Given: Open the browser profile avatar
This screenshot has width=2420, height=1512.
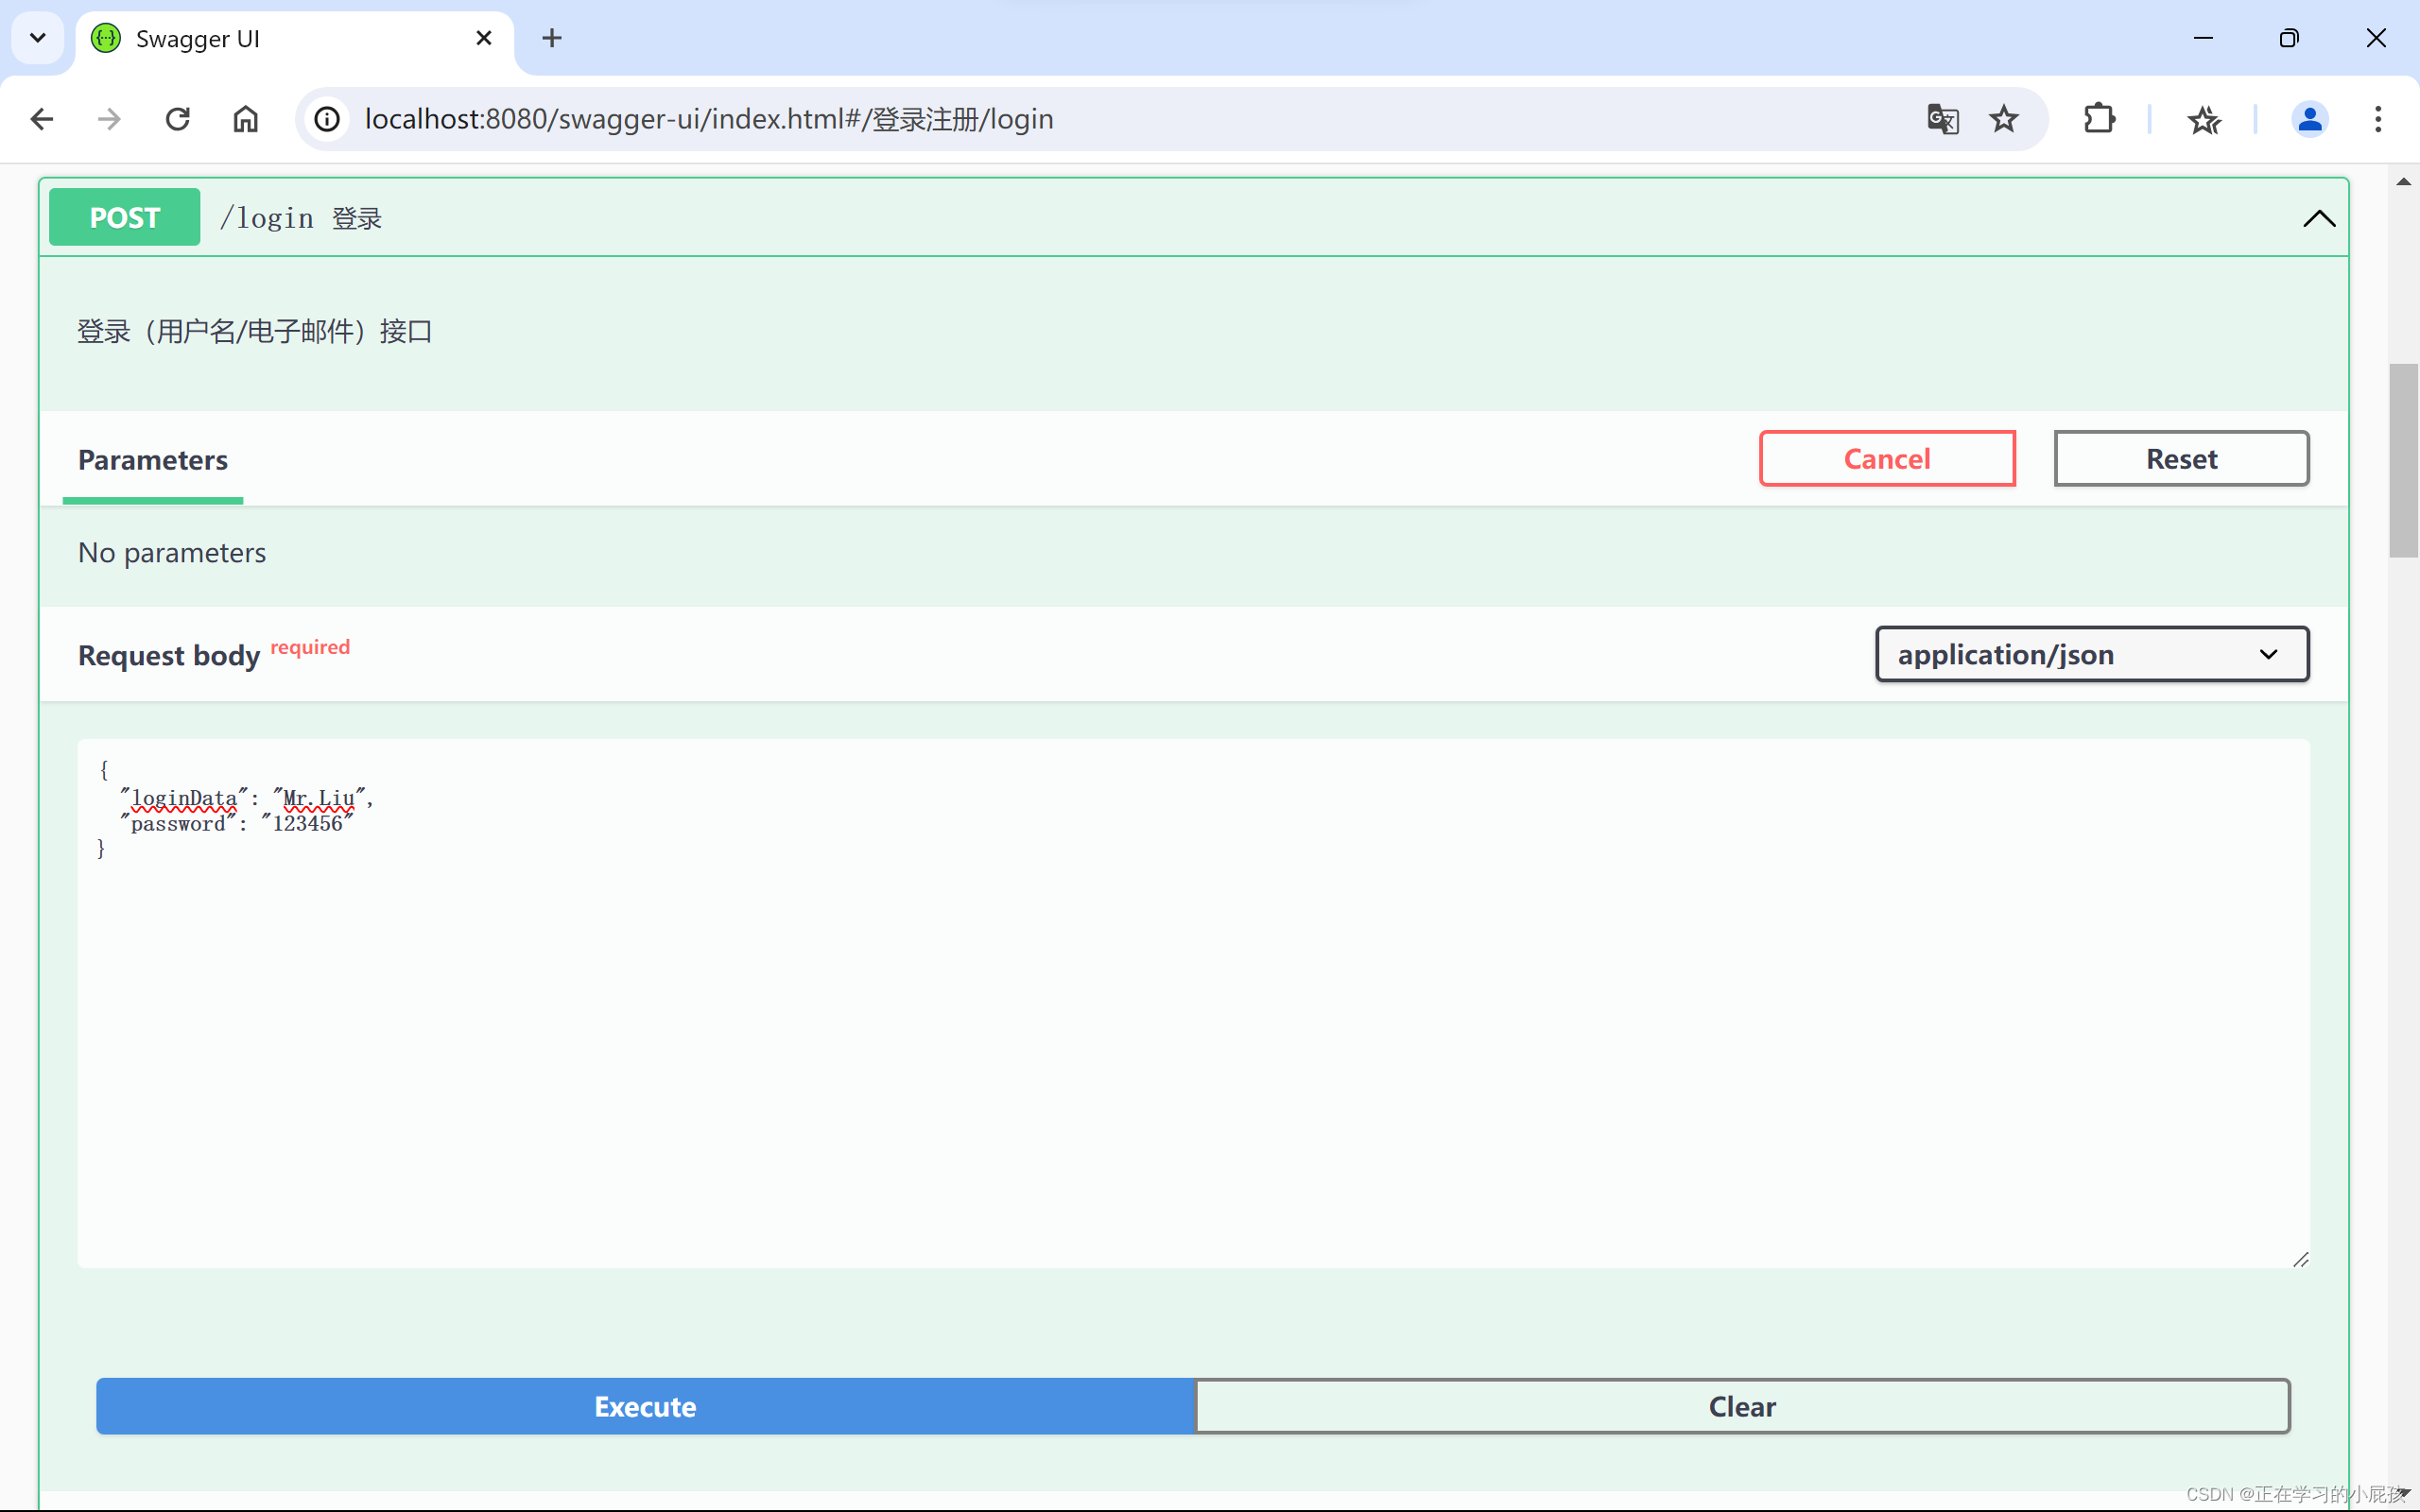Looking at the screenshot, I should [2309, 119].
